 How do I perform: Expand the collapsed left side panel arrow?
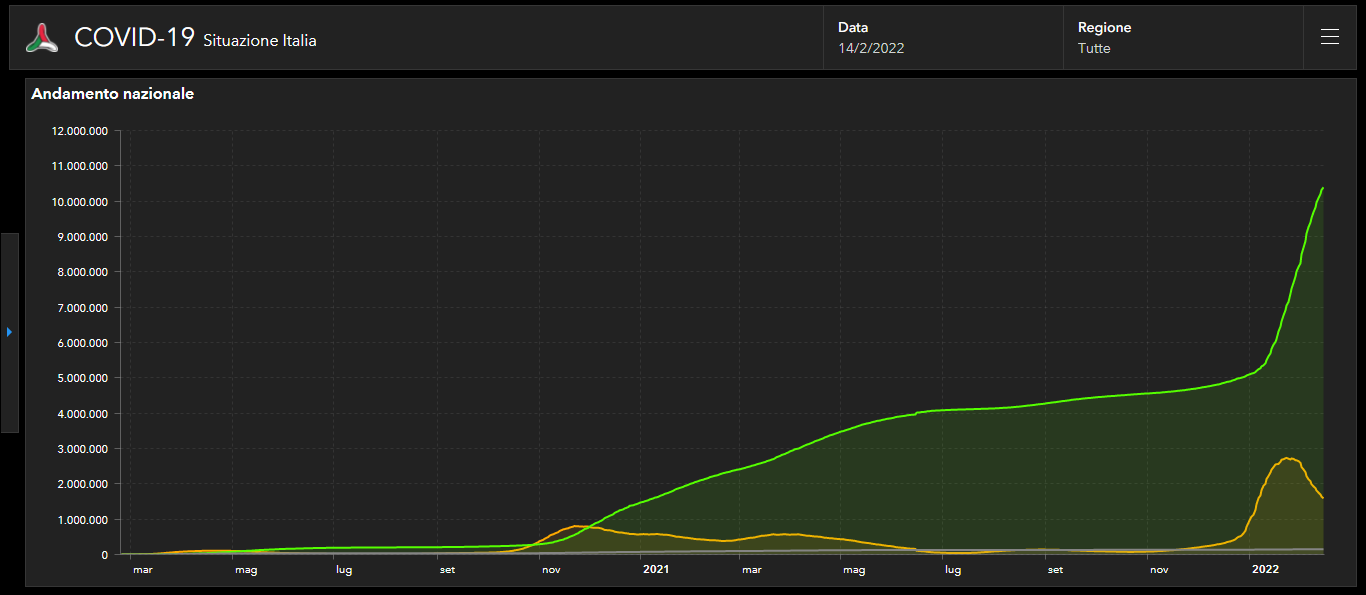point(9,332)
